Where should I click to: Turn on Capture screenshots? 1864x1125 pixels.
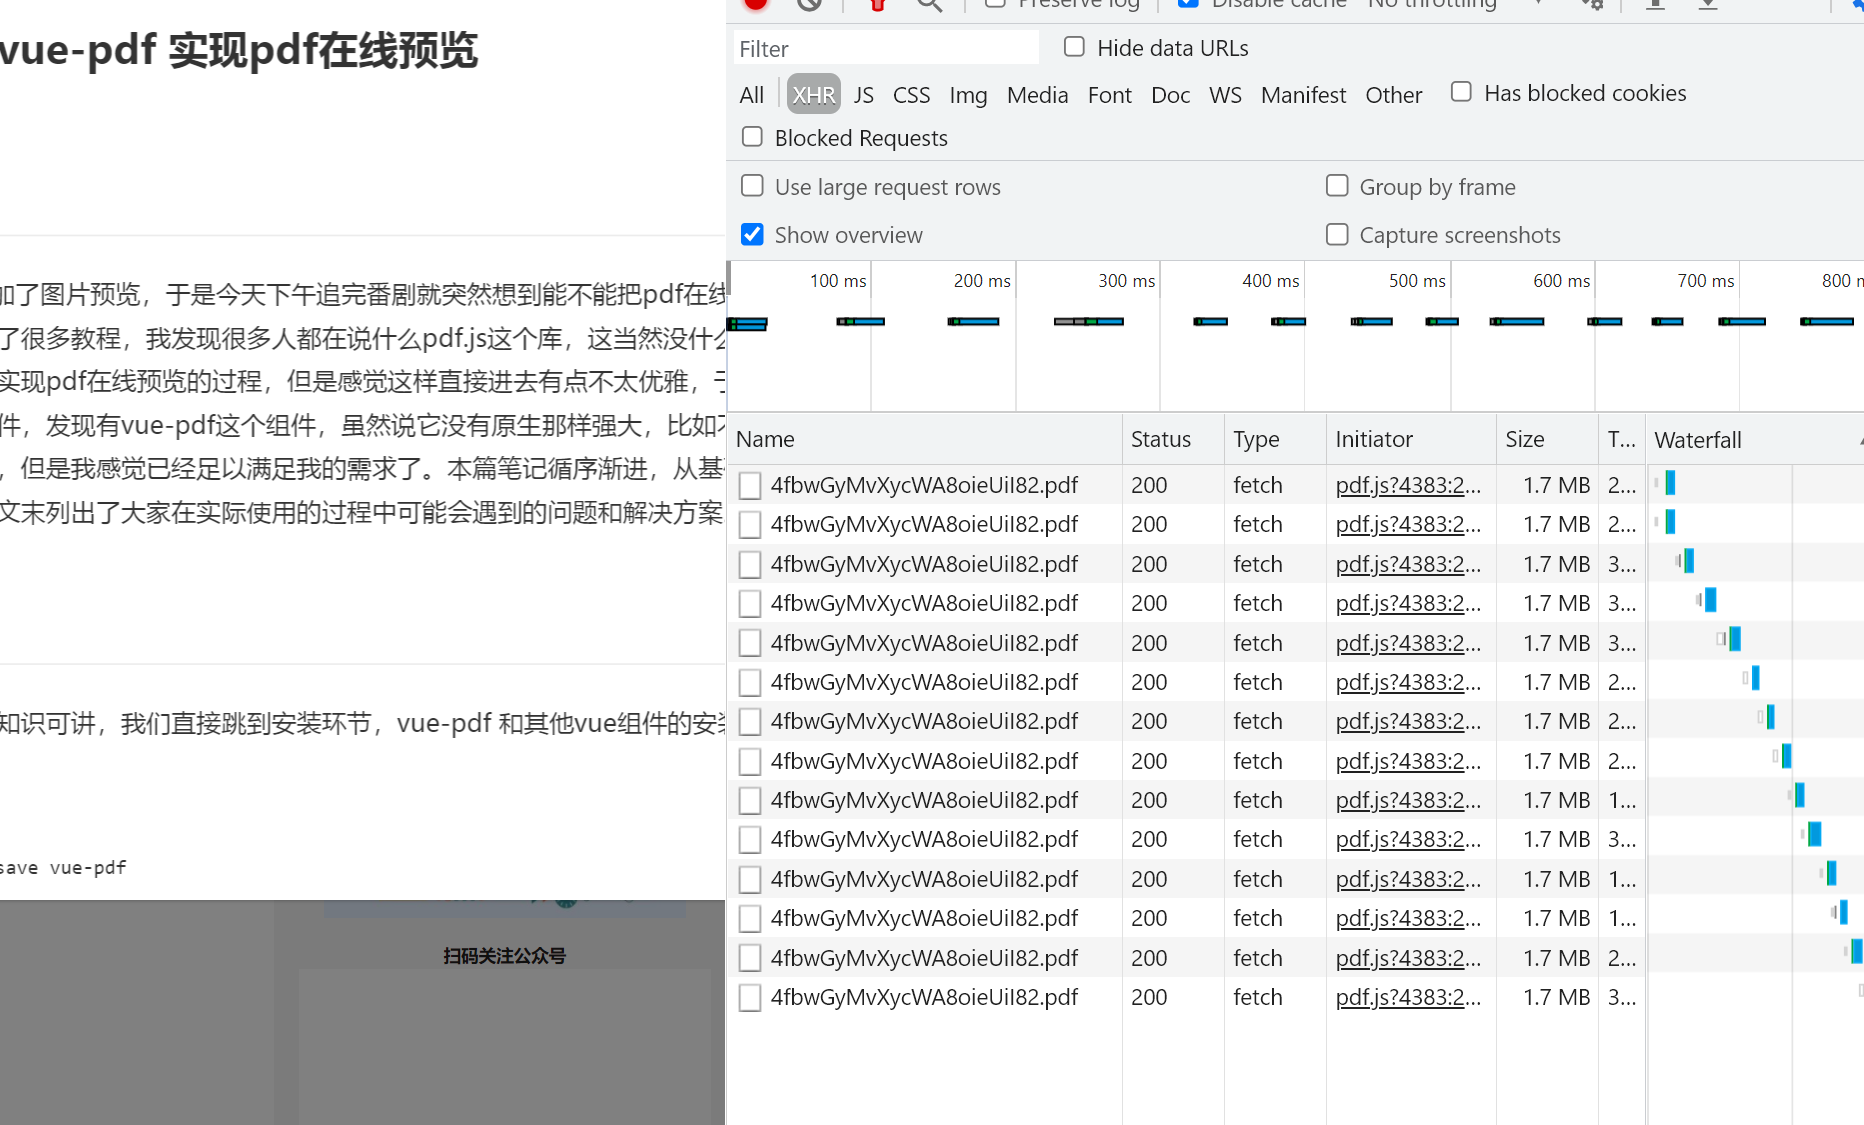[1337, 234]
